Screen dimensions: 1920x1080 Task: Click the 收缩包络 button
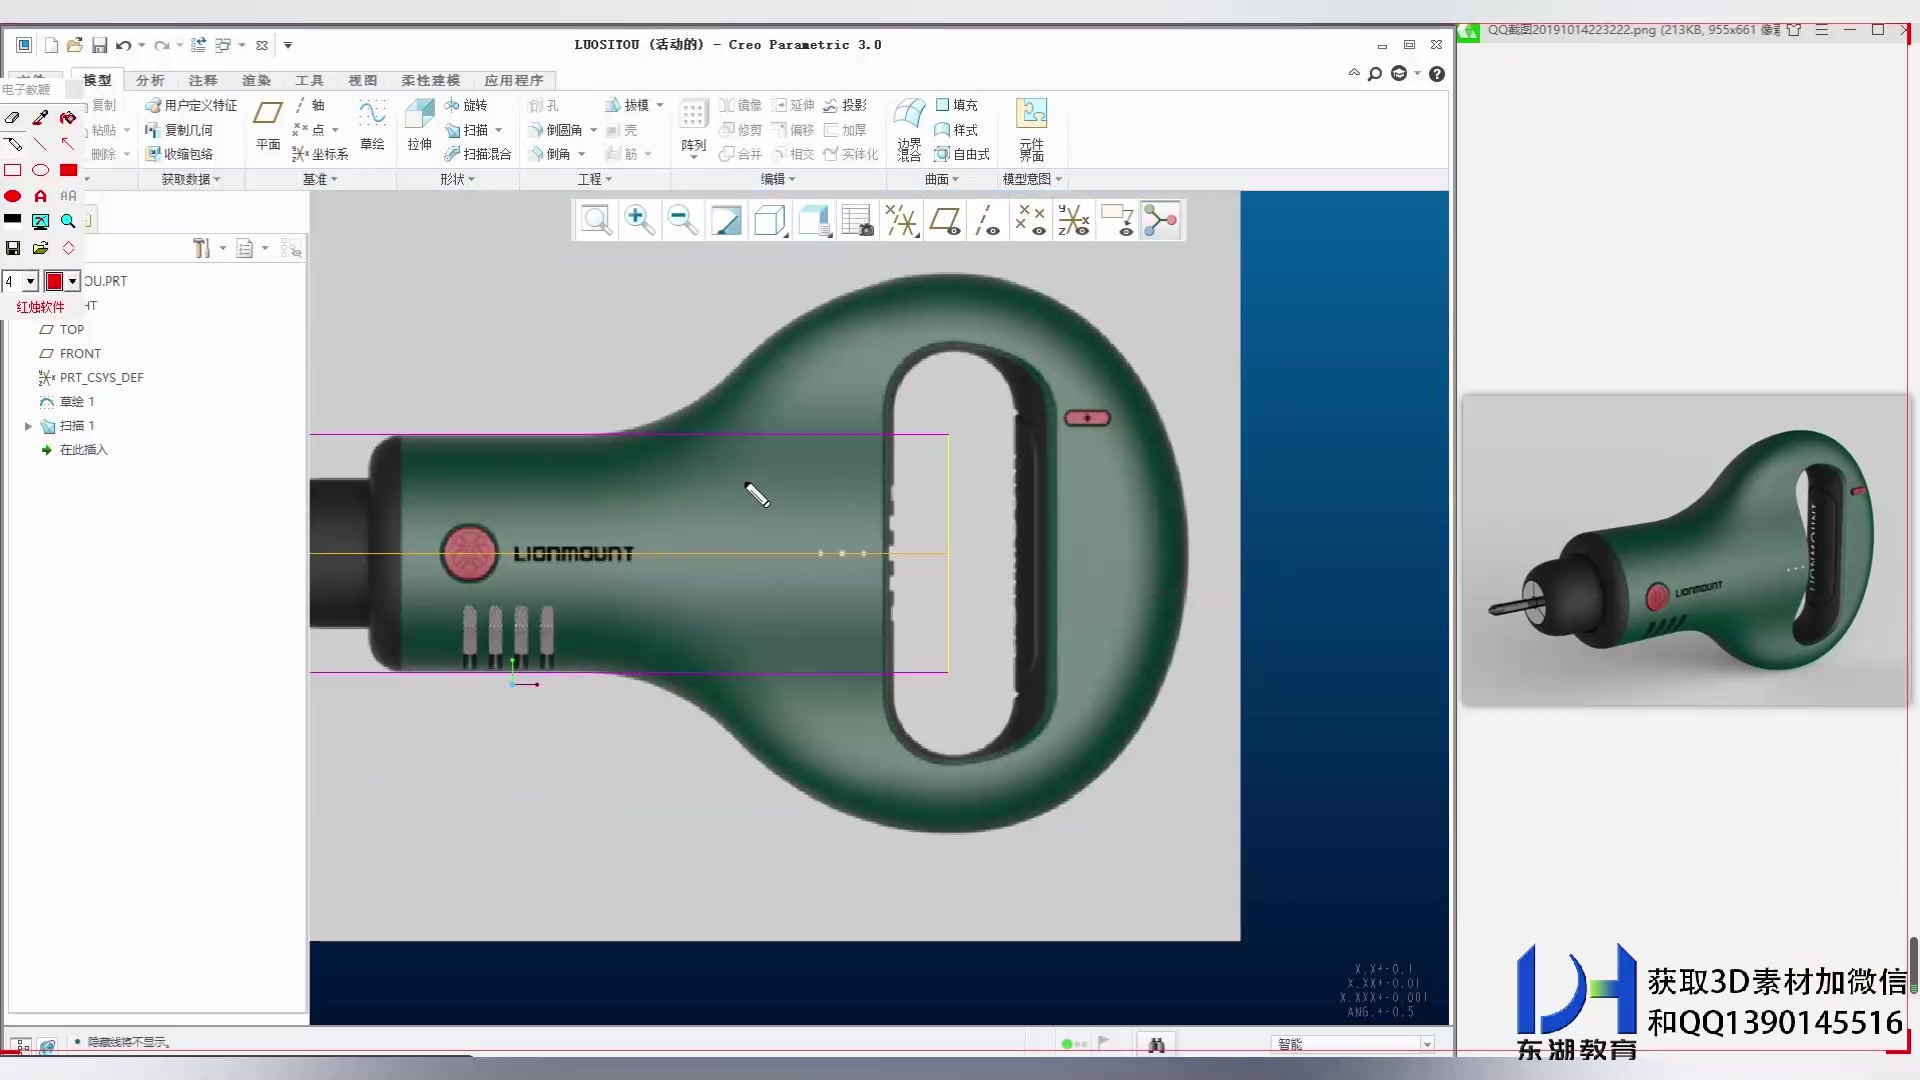point(179,154)
